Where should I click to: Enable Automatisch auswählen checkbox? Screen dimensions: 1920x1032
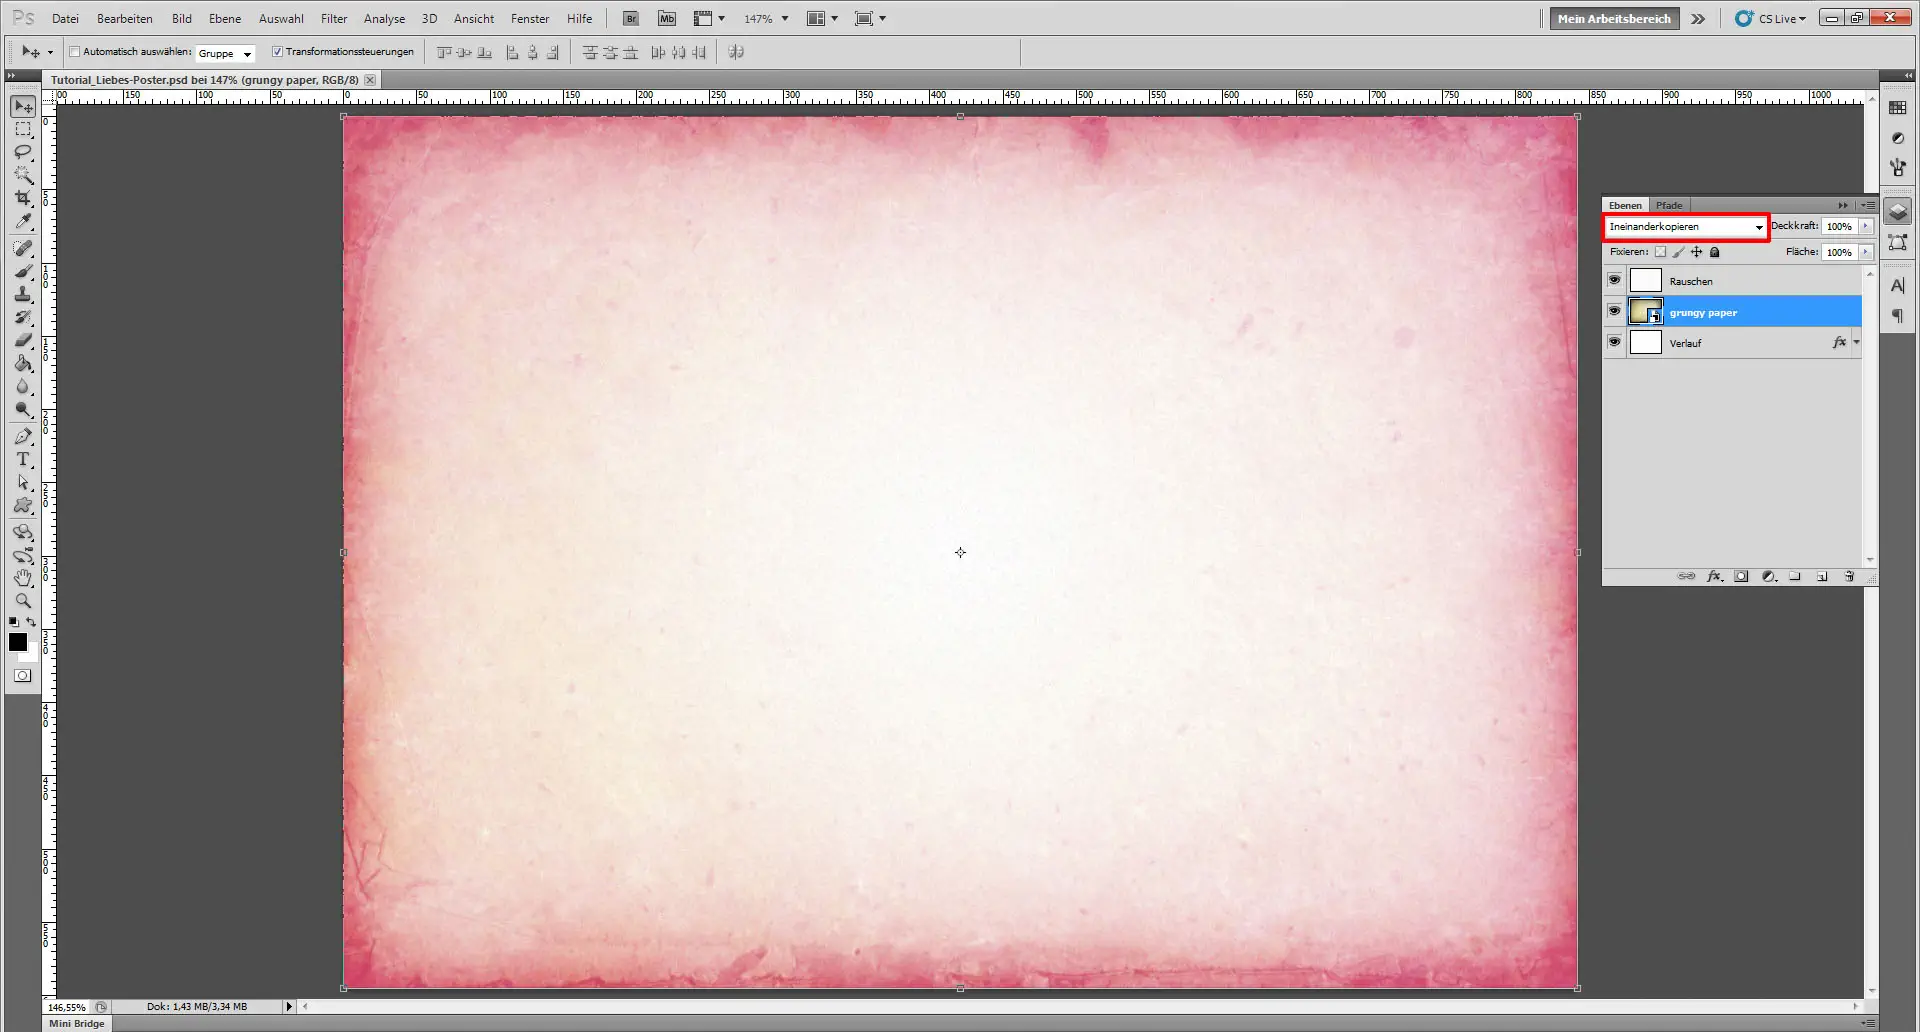coord(74,52)
